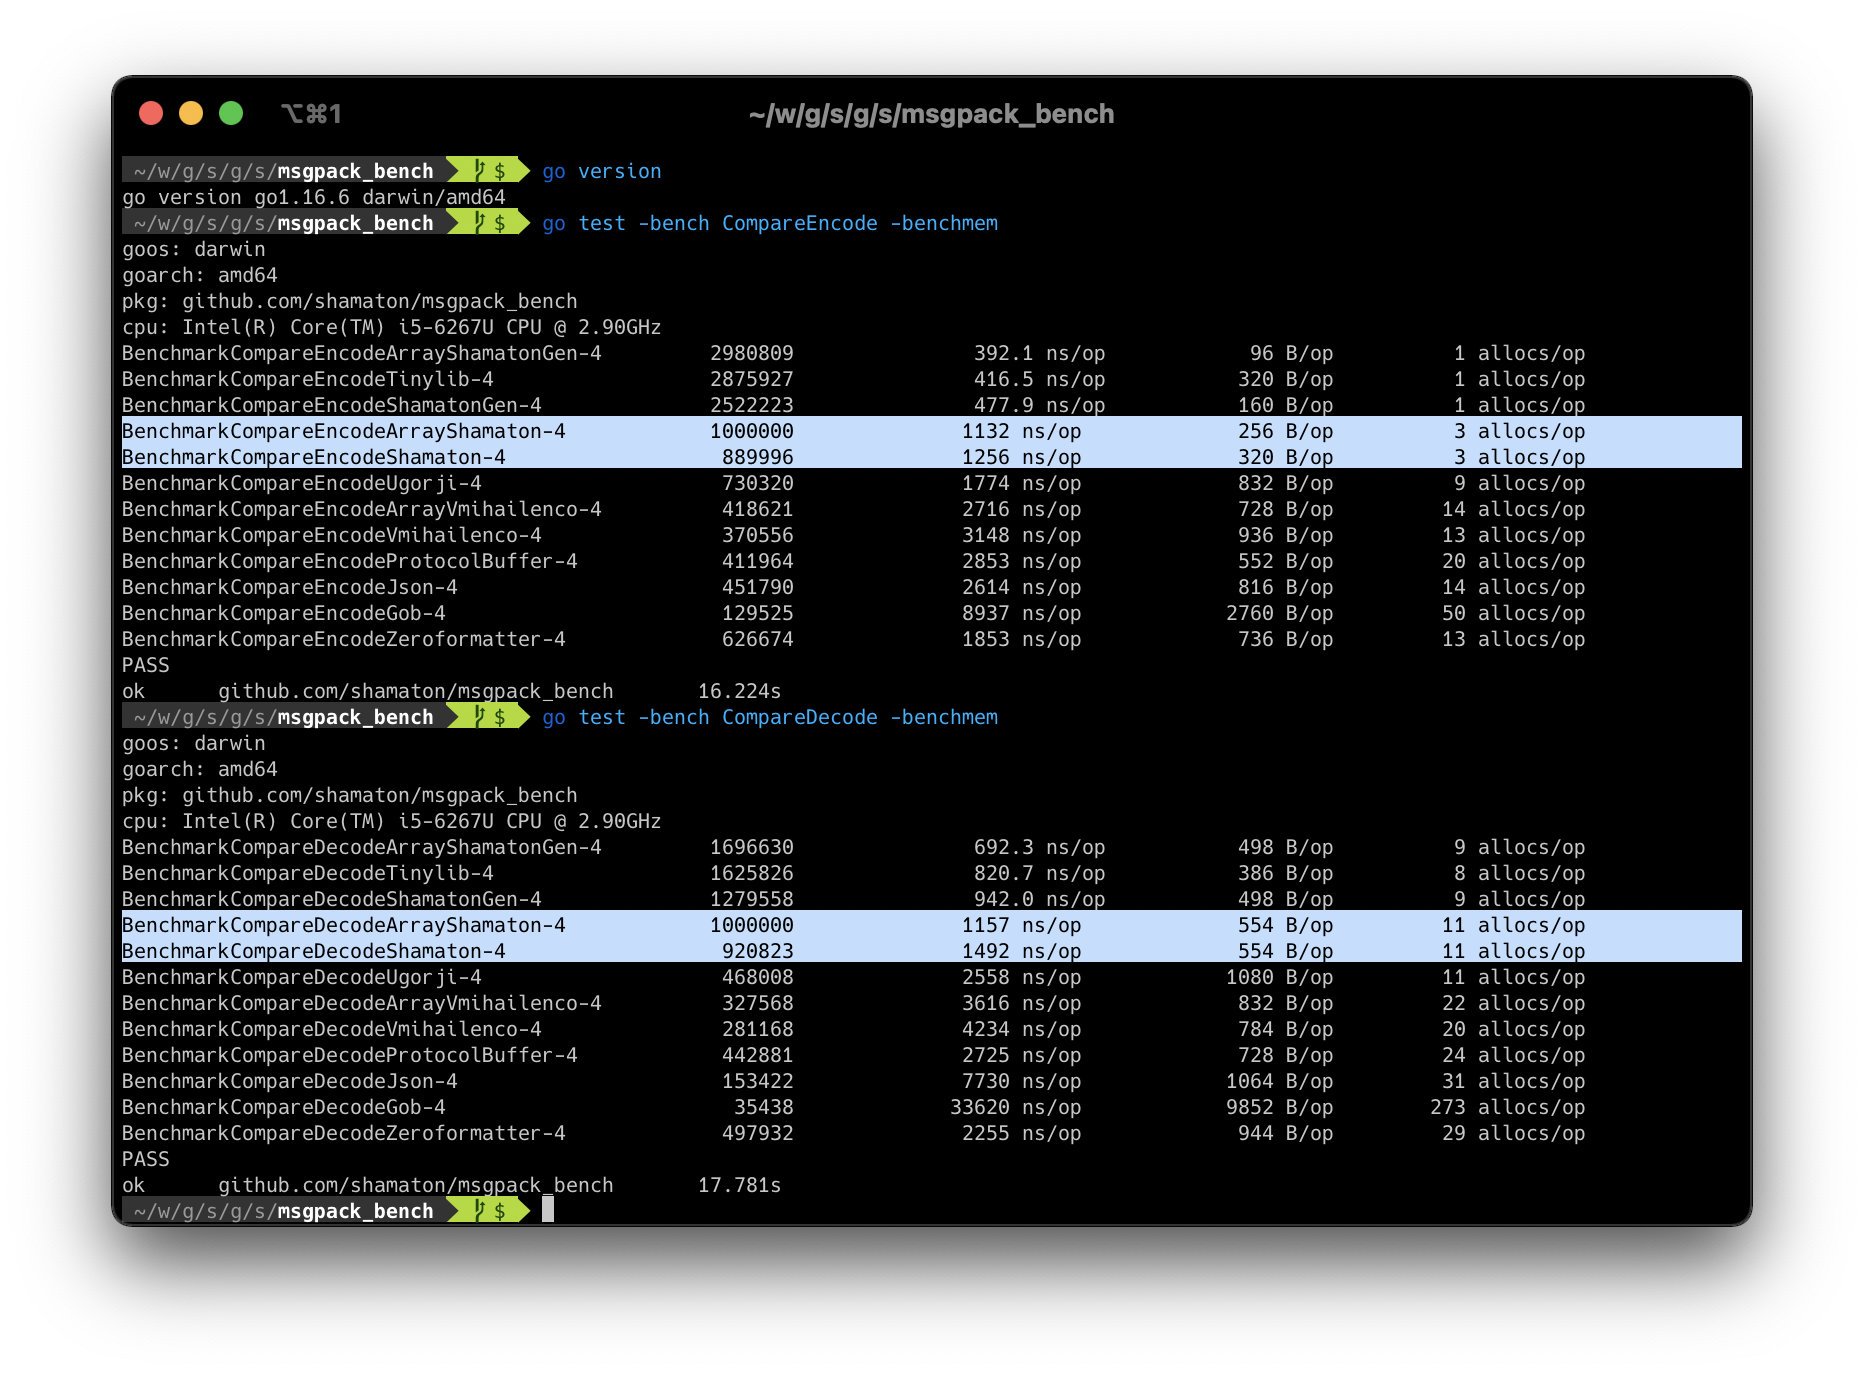Click the window title ~/w/g/s/g/s/msgpack_bench

[931, 114]
